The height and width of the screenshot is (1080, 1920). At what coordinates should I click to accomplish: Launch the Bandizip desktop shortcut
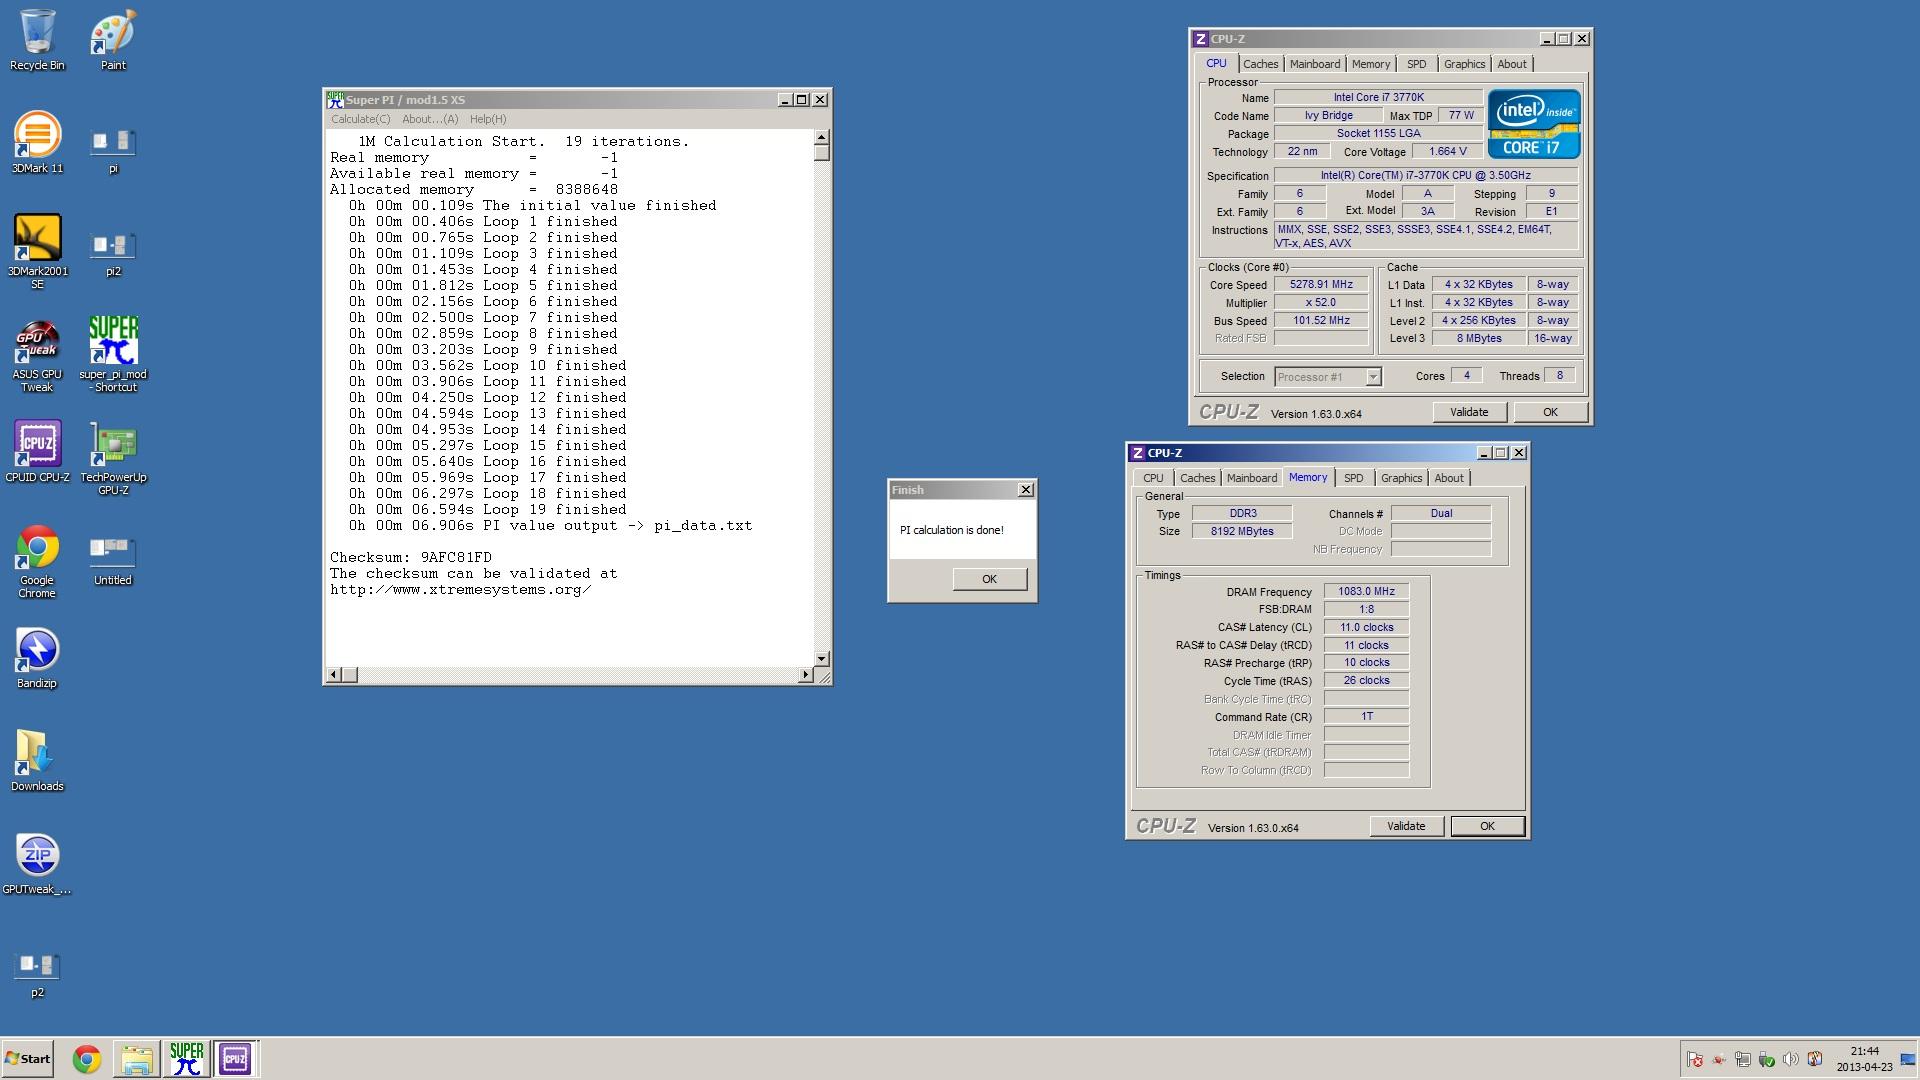pyautogui.click(x=37, y=658)
